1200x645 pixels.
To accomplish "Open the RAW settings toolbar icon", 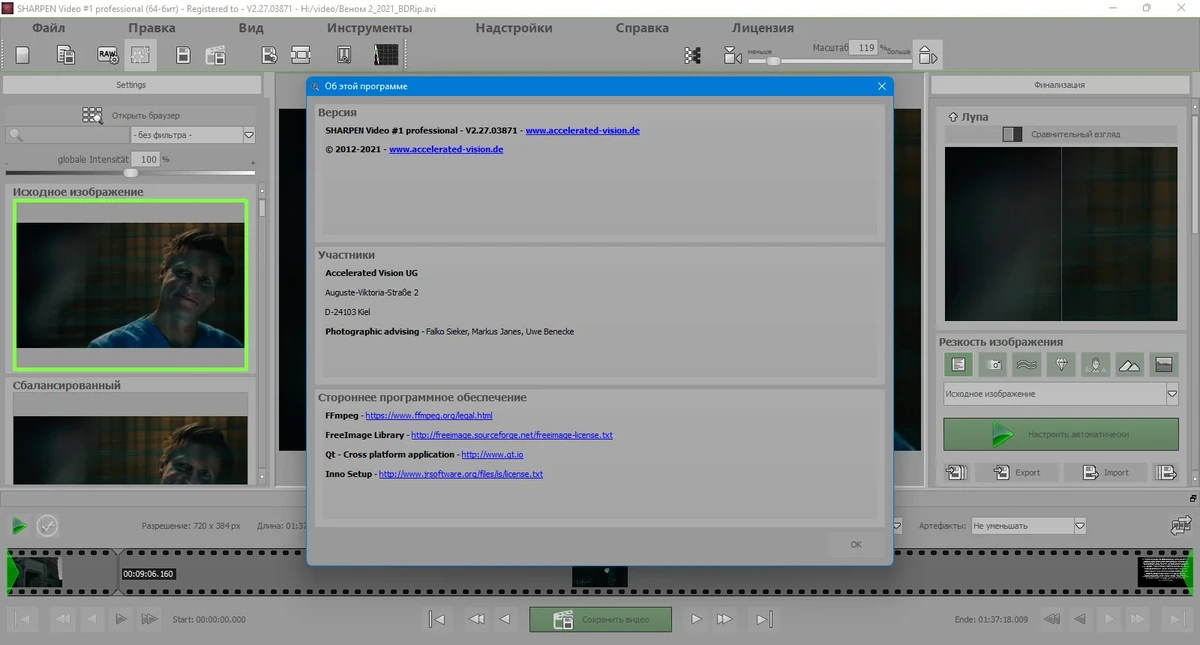I will (x=107, y=55).
